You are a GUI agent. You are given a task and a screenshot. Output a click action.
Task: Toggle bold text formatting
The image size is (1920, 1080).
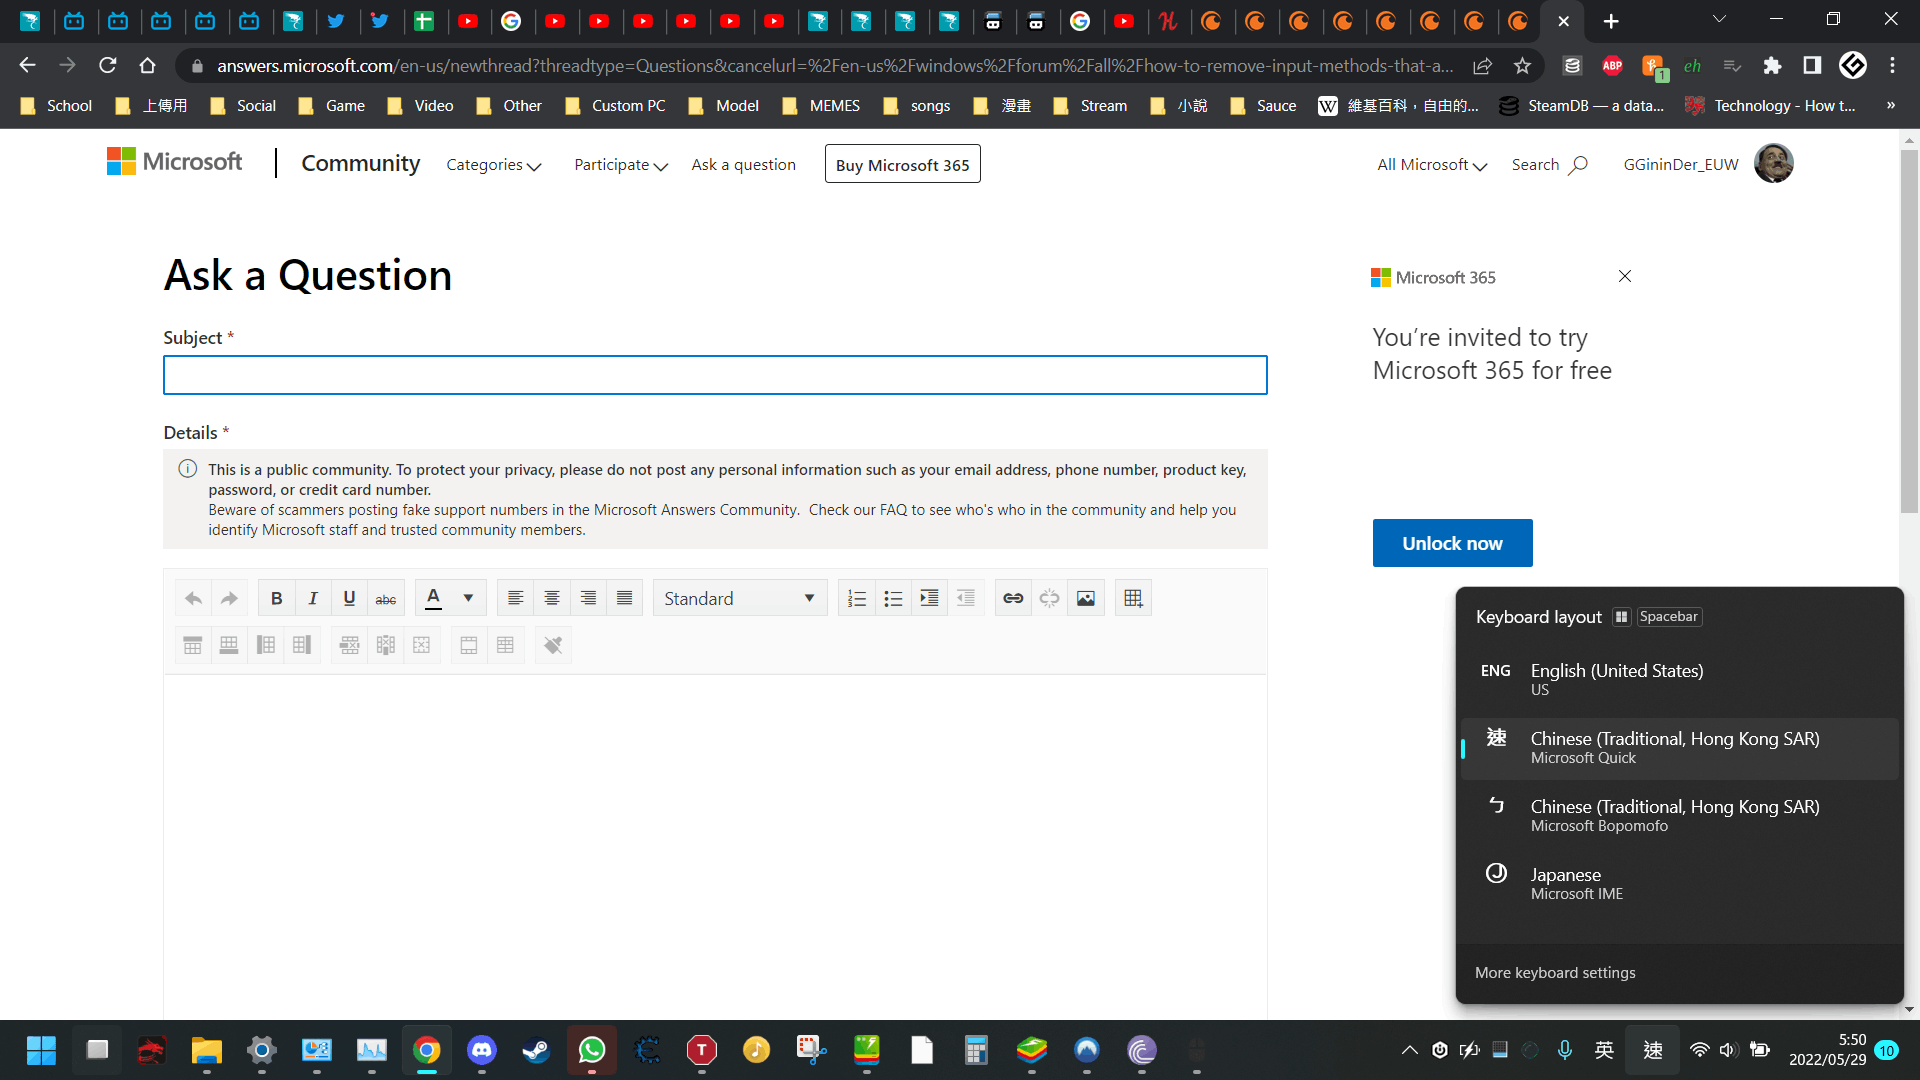276,597
